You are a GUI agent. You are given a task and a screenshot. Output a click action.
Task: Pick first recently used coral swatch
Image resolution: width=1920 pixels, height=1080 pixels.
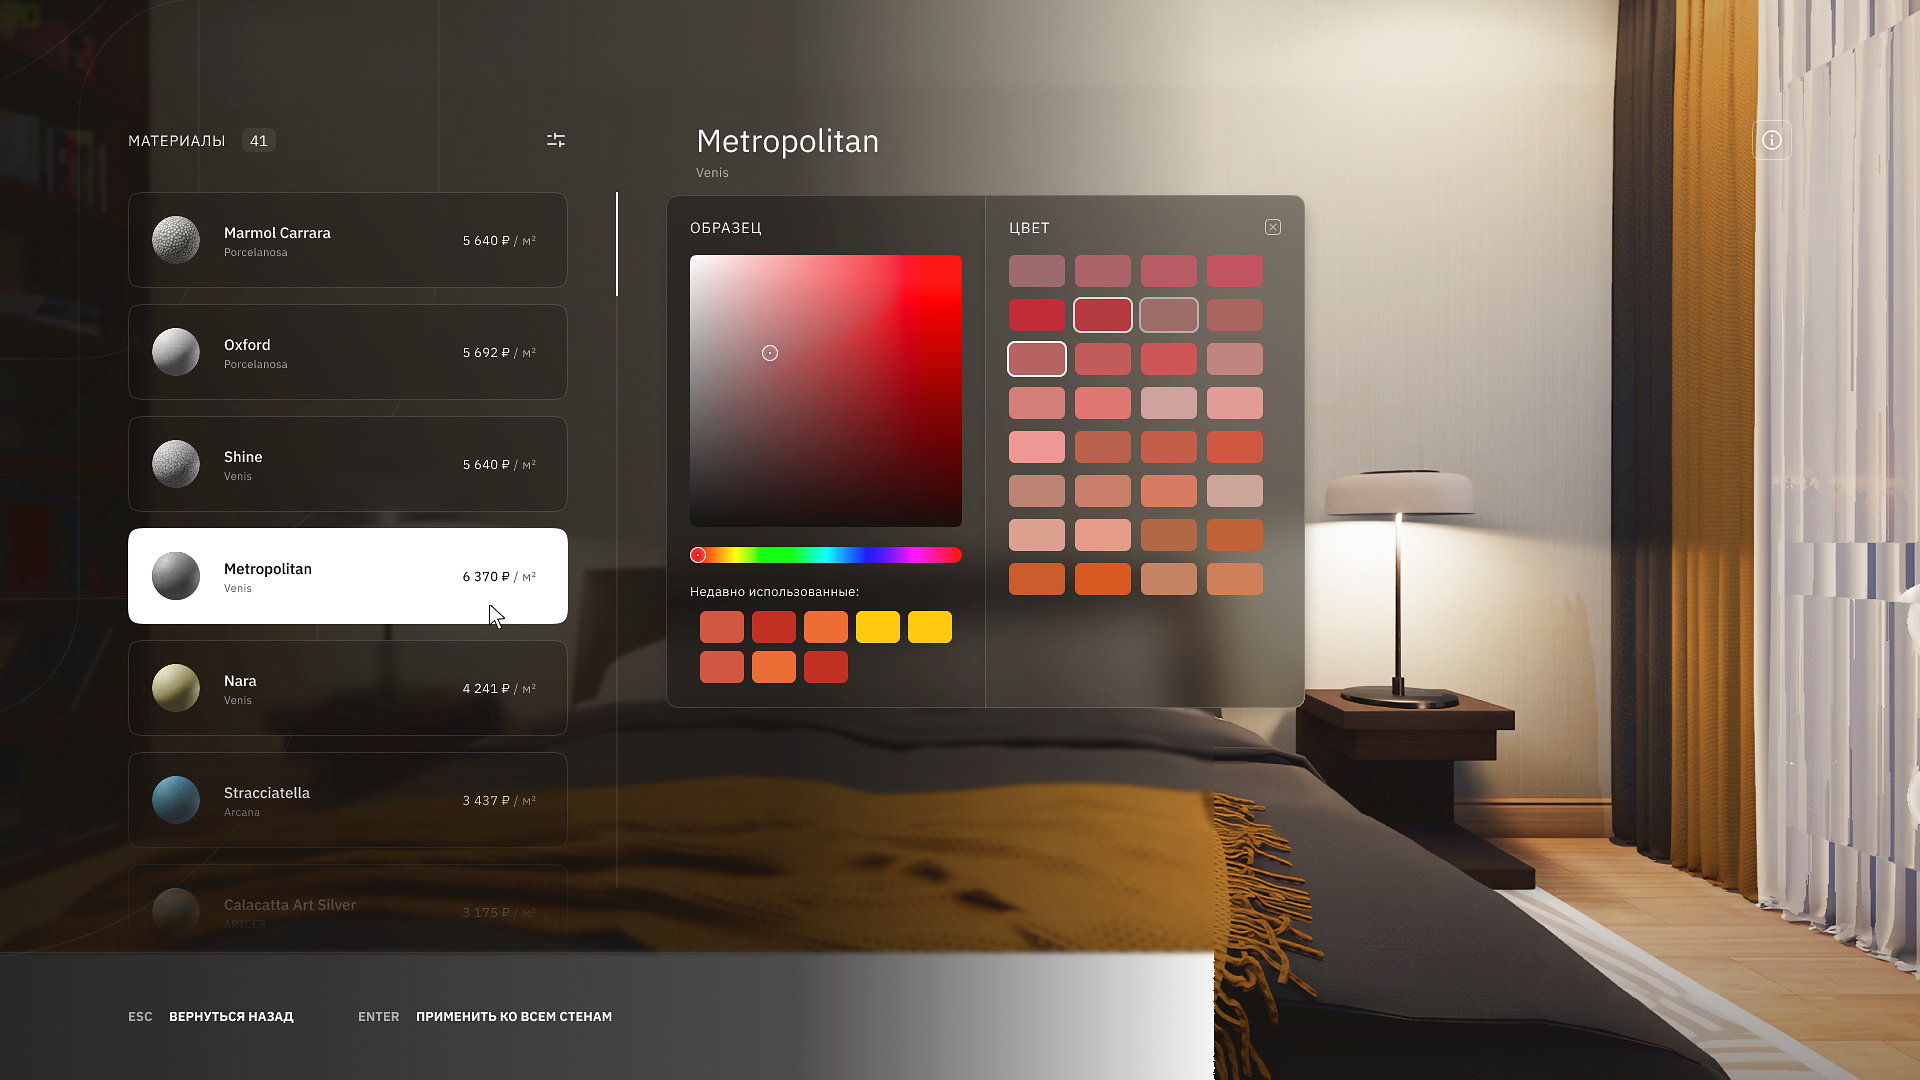(721, 627)
